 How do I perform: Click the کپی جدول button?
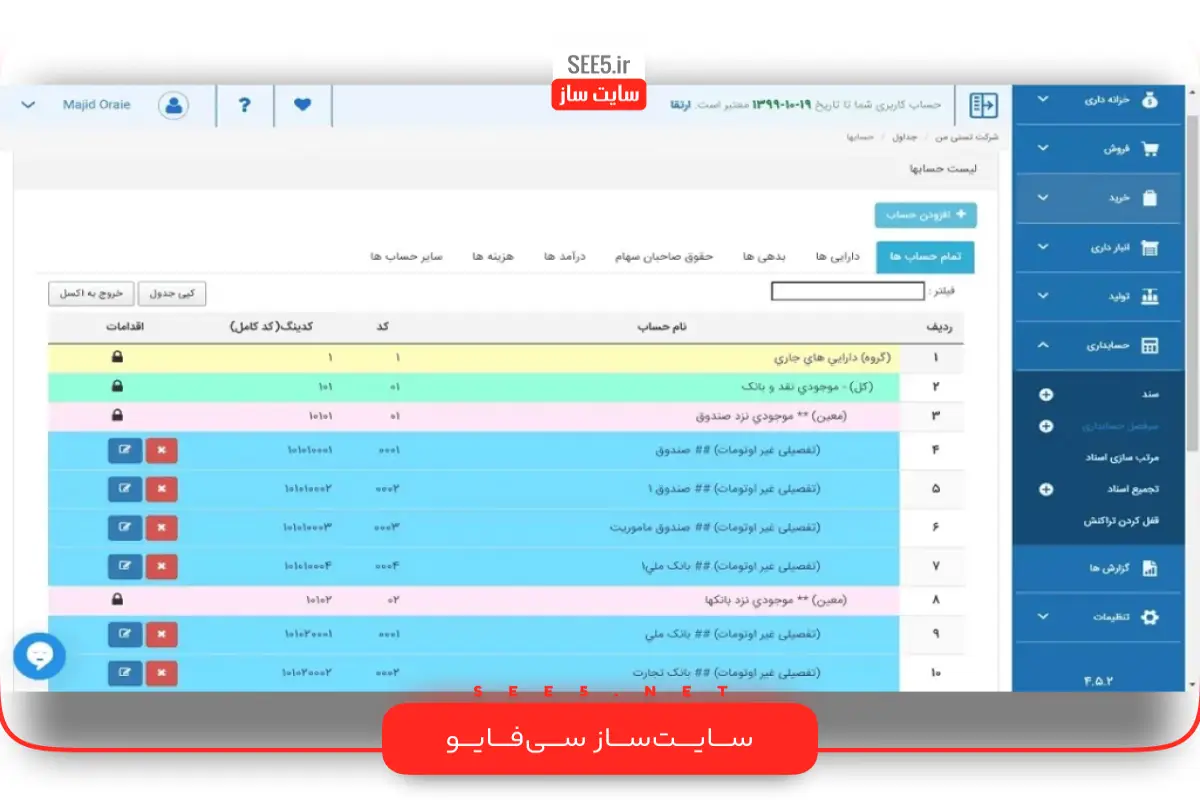(x=172, y=293)
